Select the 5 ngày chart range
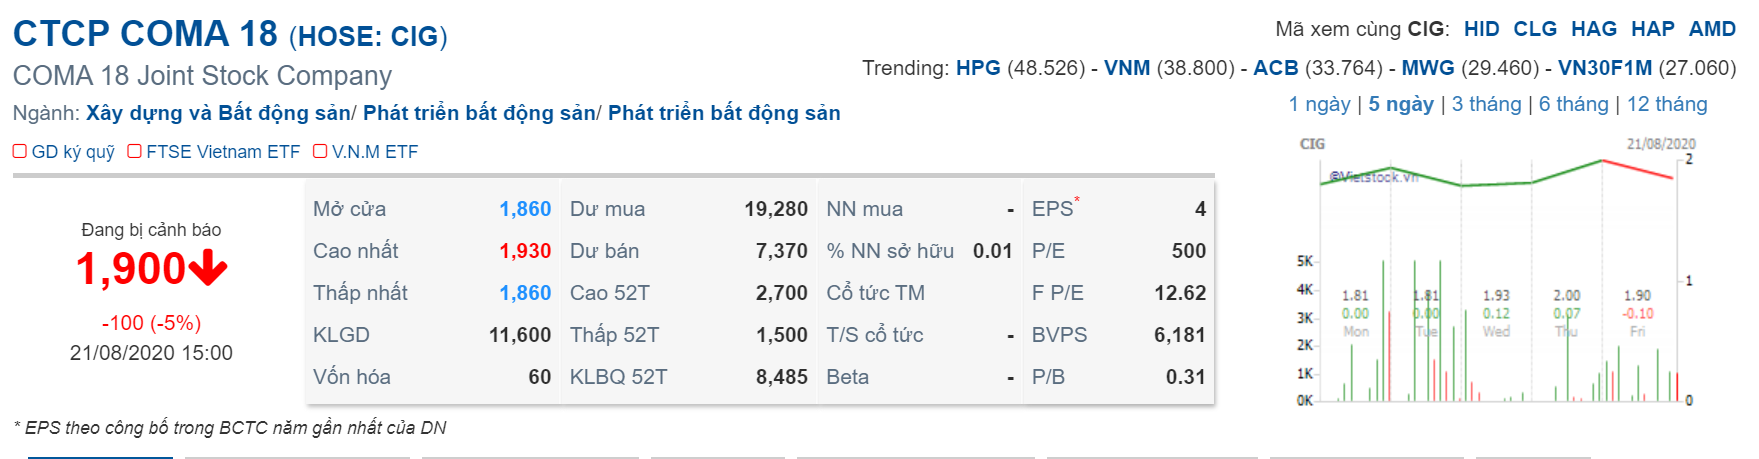 coord(1401,104)
